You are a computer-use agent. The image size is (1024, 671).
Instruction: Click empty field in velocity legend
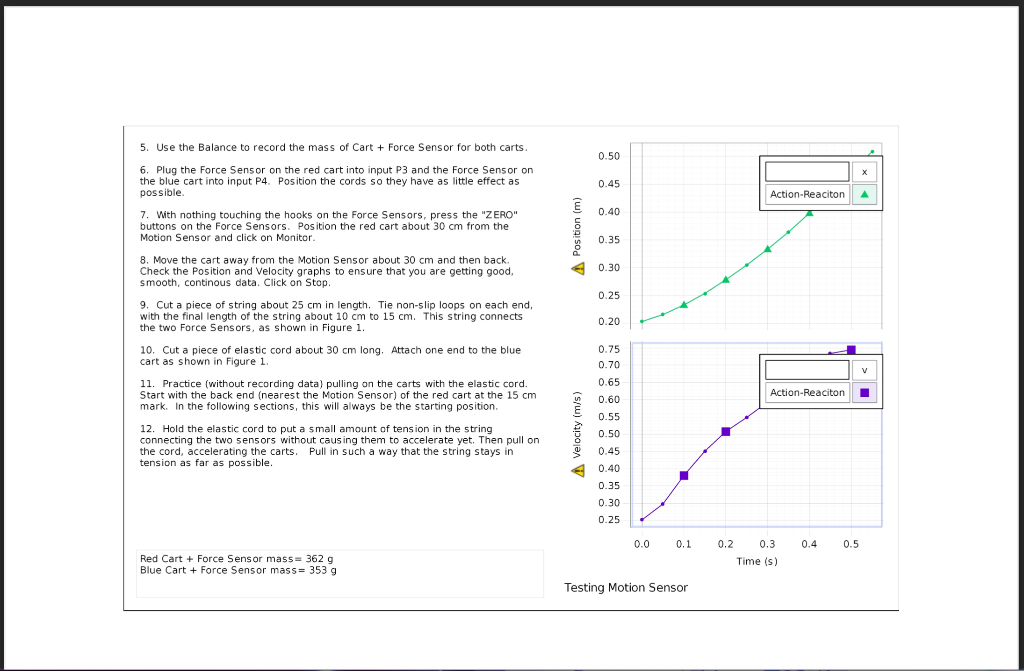(x=807, y=370)
